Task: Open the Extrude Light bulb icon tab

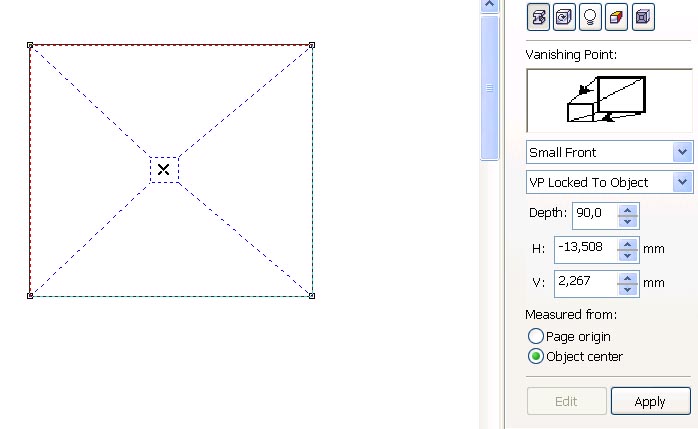Action: pos(590,17)
